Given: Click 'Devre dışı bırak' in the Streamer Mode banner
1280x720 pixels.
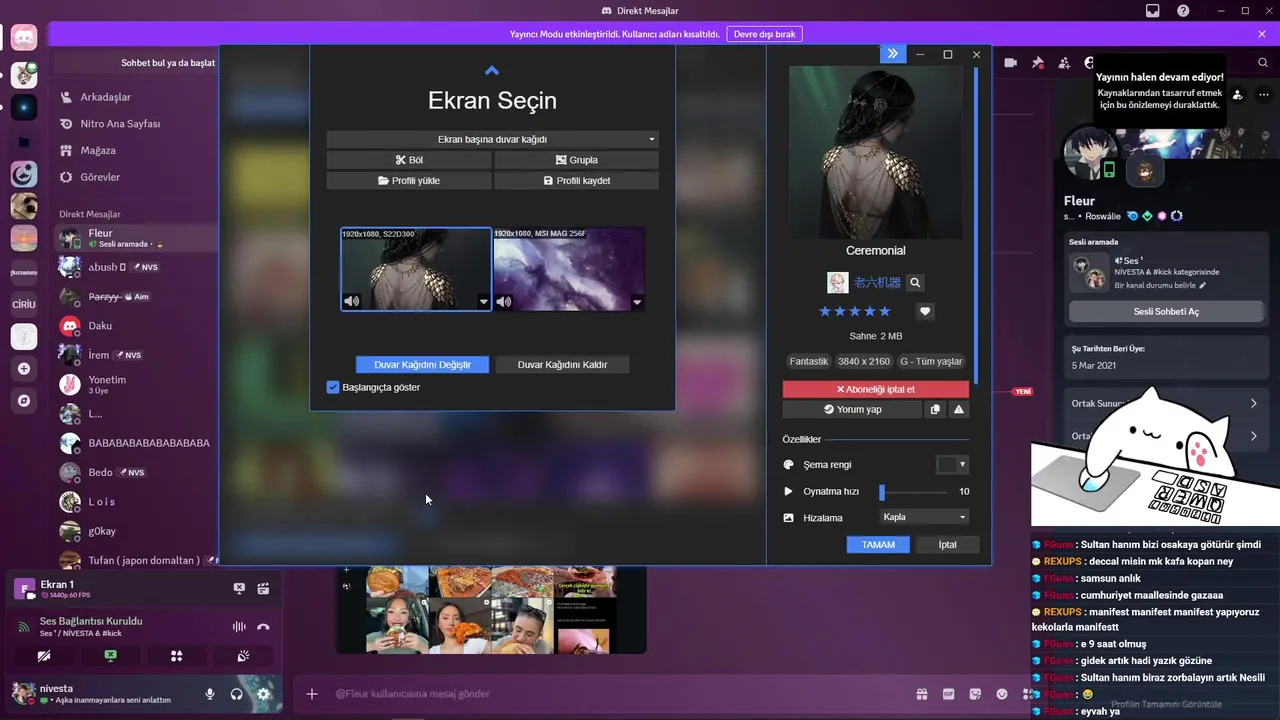Looking at the screenshot, I should (764, 34).
